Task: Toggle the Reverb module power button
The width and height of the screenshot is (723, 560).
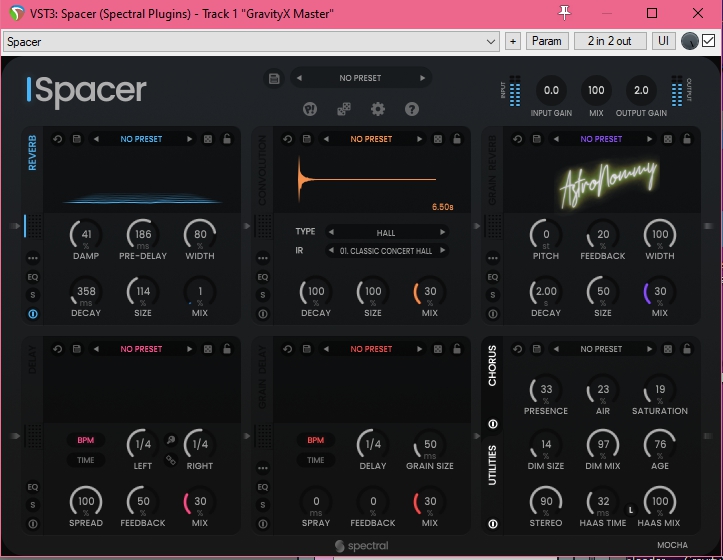Action: 33,314
